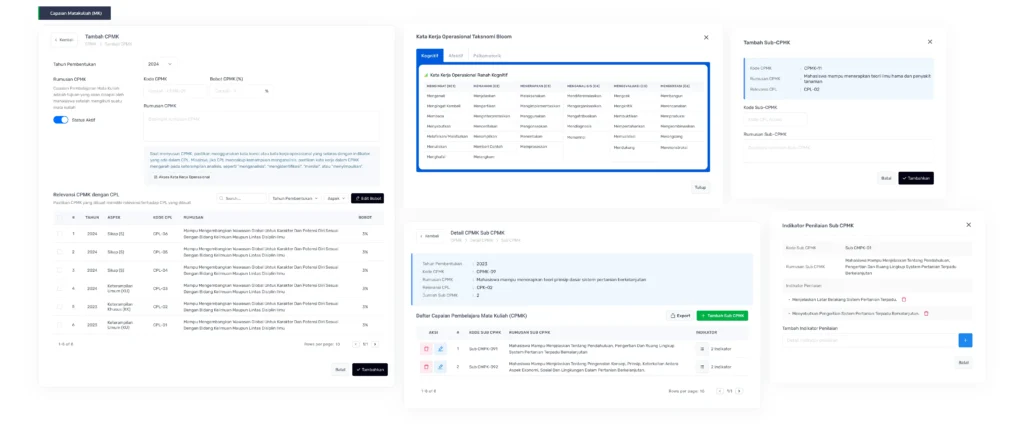Remove 'Menyebutkan Pengertian' indicator with trash icon
The width and height of the screenshot is (1024, 432).
926,313
